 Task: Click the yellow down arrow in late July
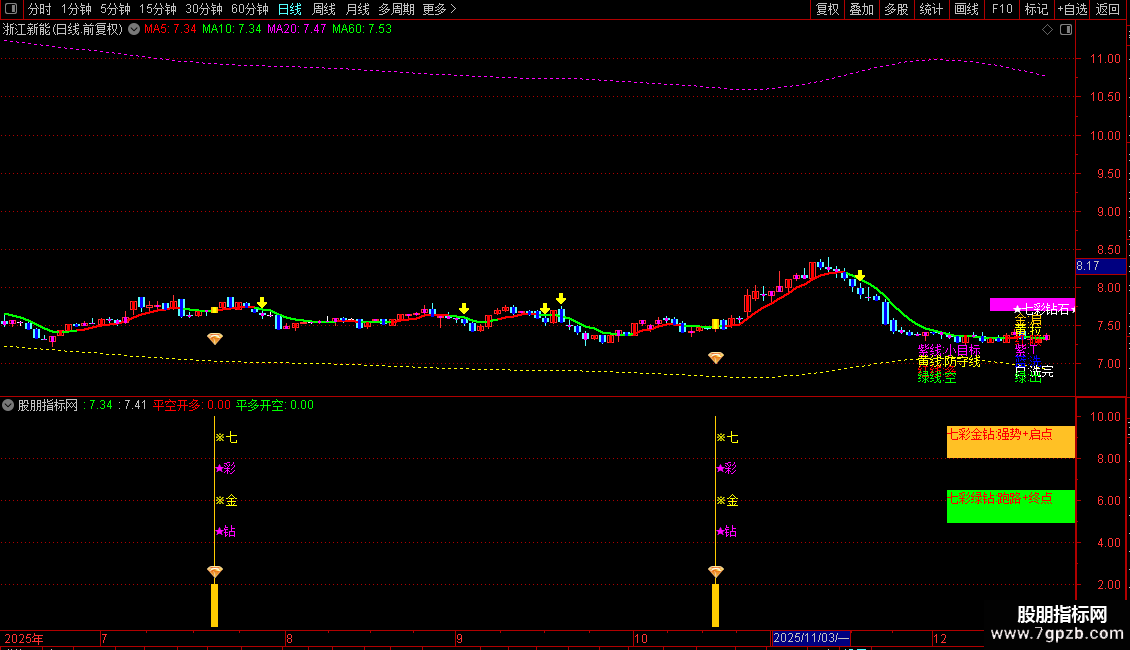click(x=262, y=303)
